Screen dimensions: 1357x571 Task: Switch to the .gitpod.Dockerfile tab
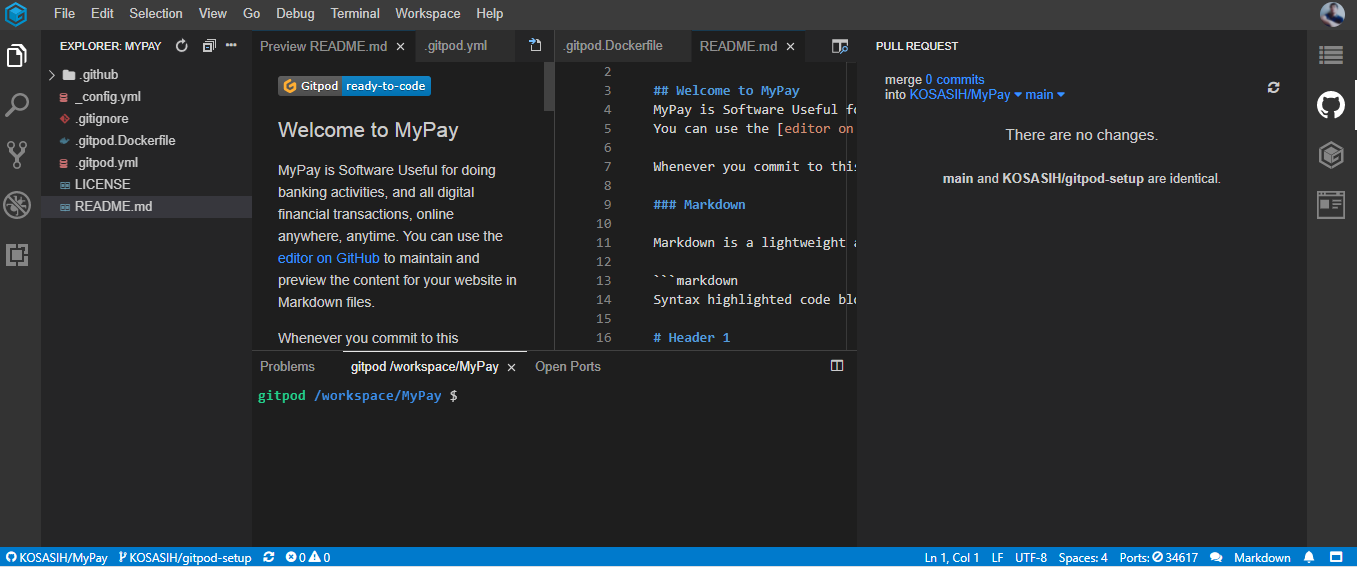(612, 46)
